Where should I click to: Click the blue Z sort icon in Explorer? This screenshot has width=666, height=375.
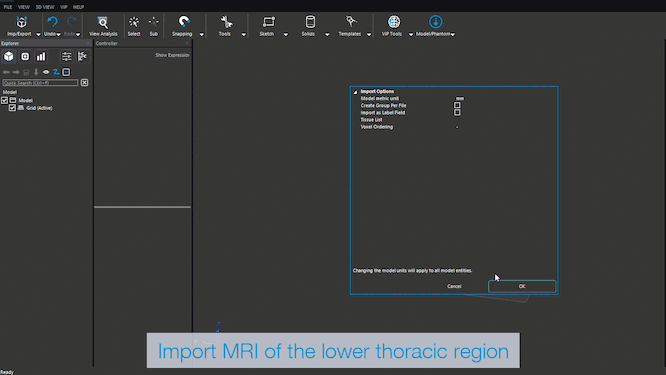tap(56, 72)
